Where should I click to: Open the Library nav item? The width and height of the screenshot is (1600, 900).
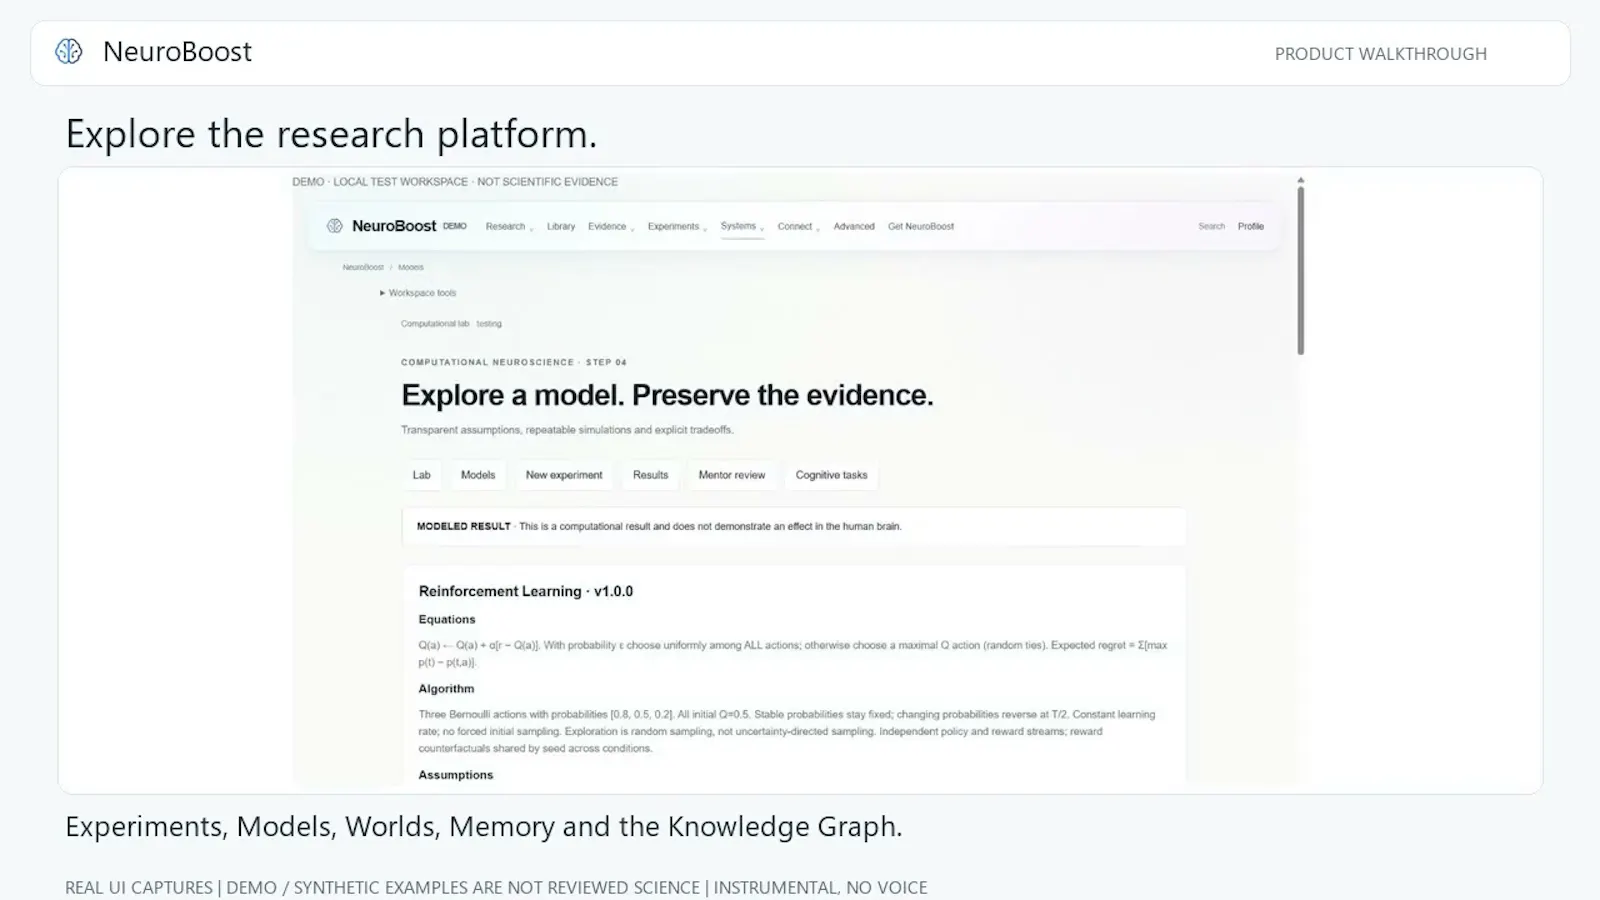point(561,227)
